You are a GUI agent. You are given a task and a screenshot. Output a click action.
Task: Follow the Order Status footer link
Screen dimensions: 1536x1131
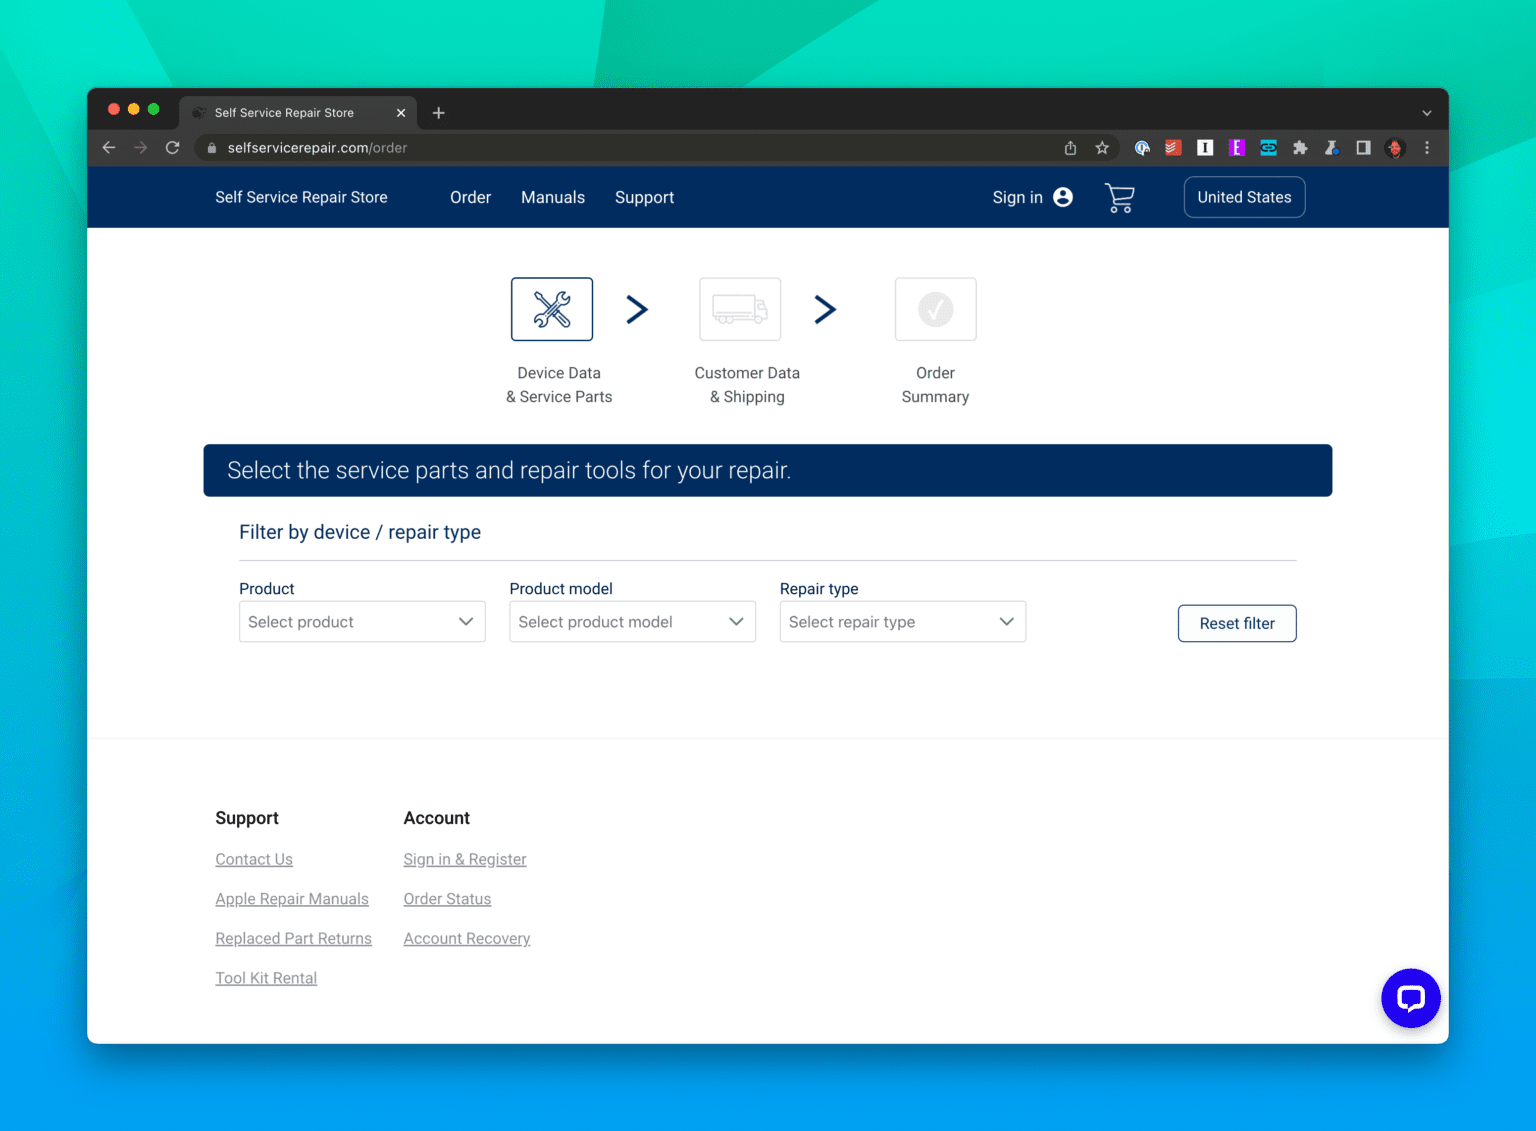click(x=447, y=899)
